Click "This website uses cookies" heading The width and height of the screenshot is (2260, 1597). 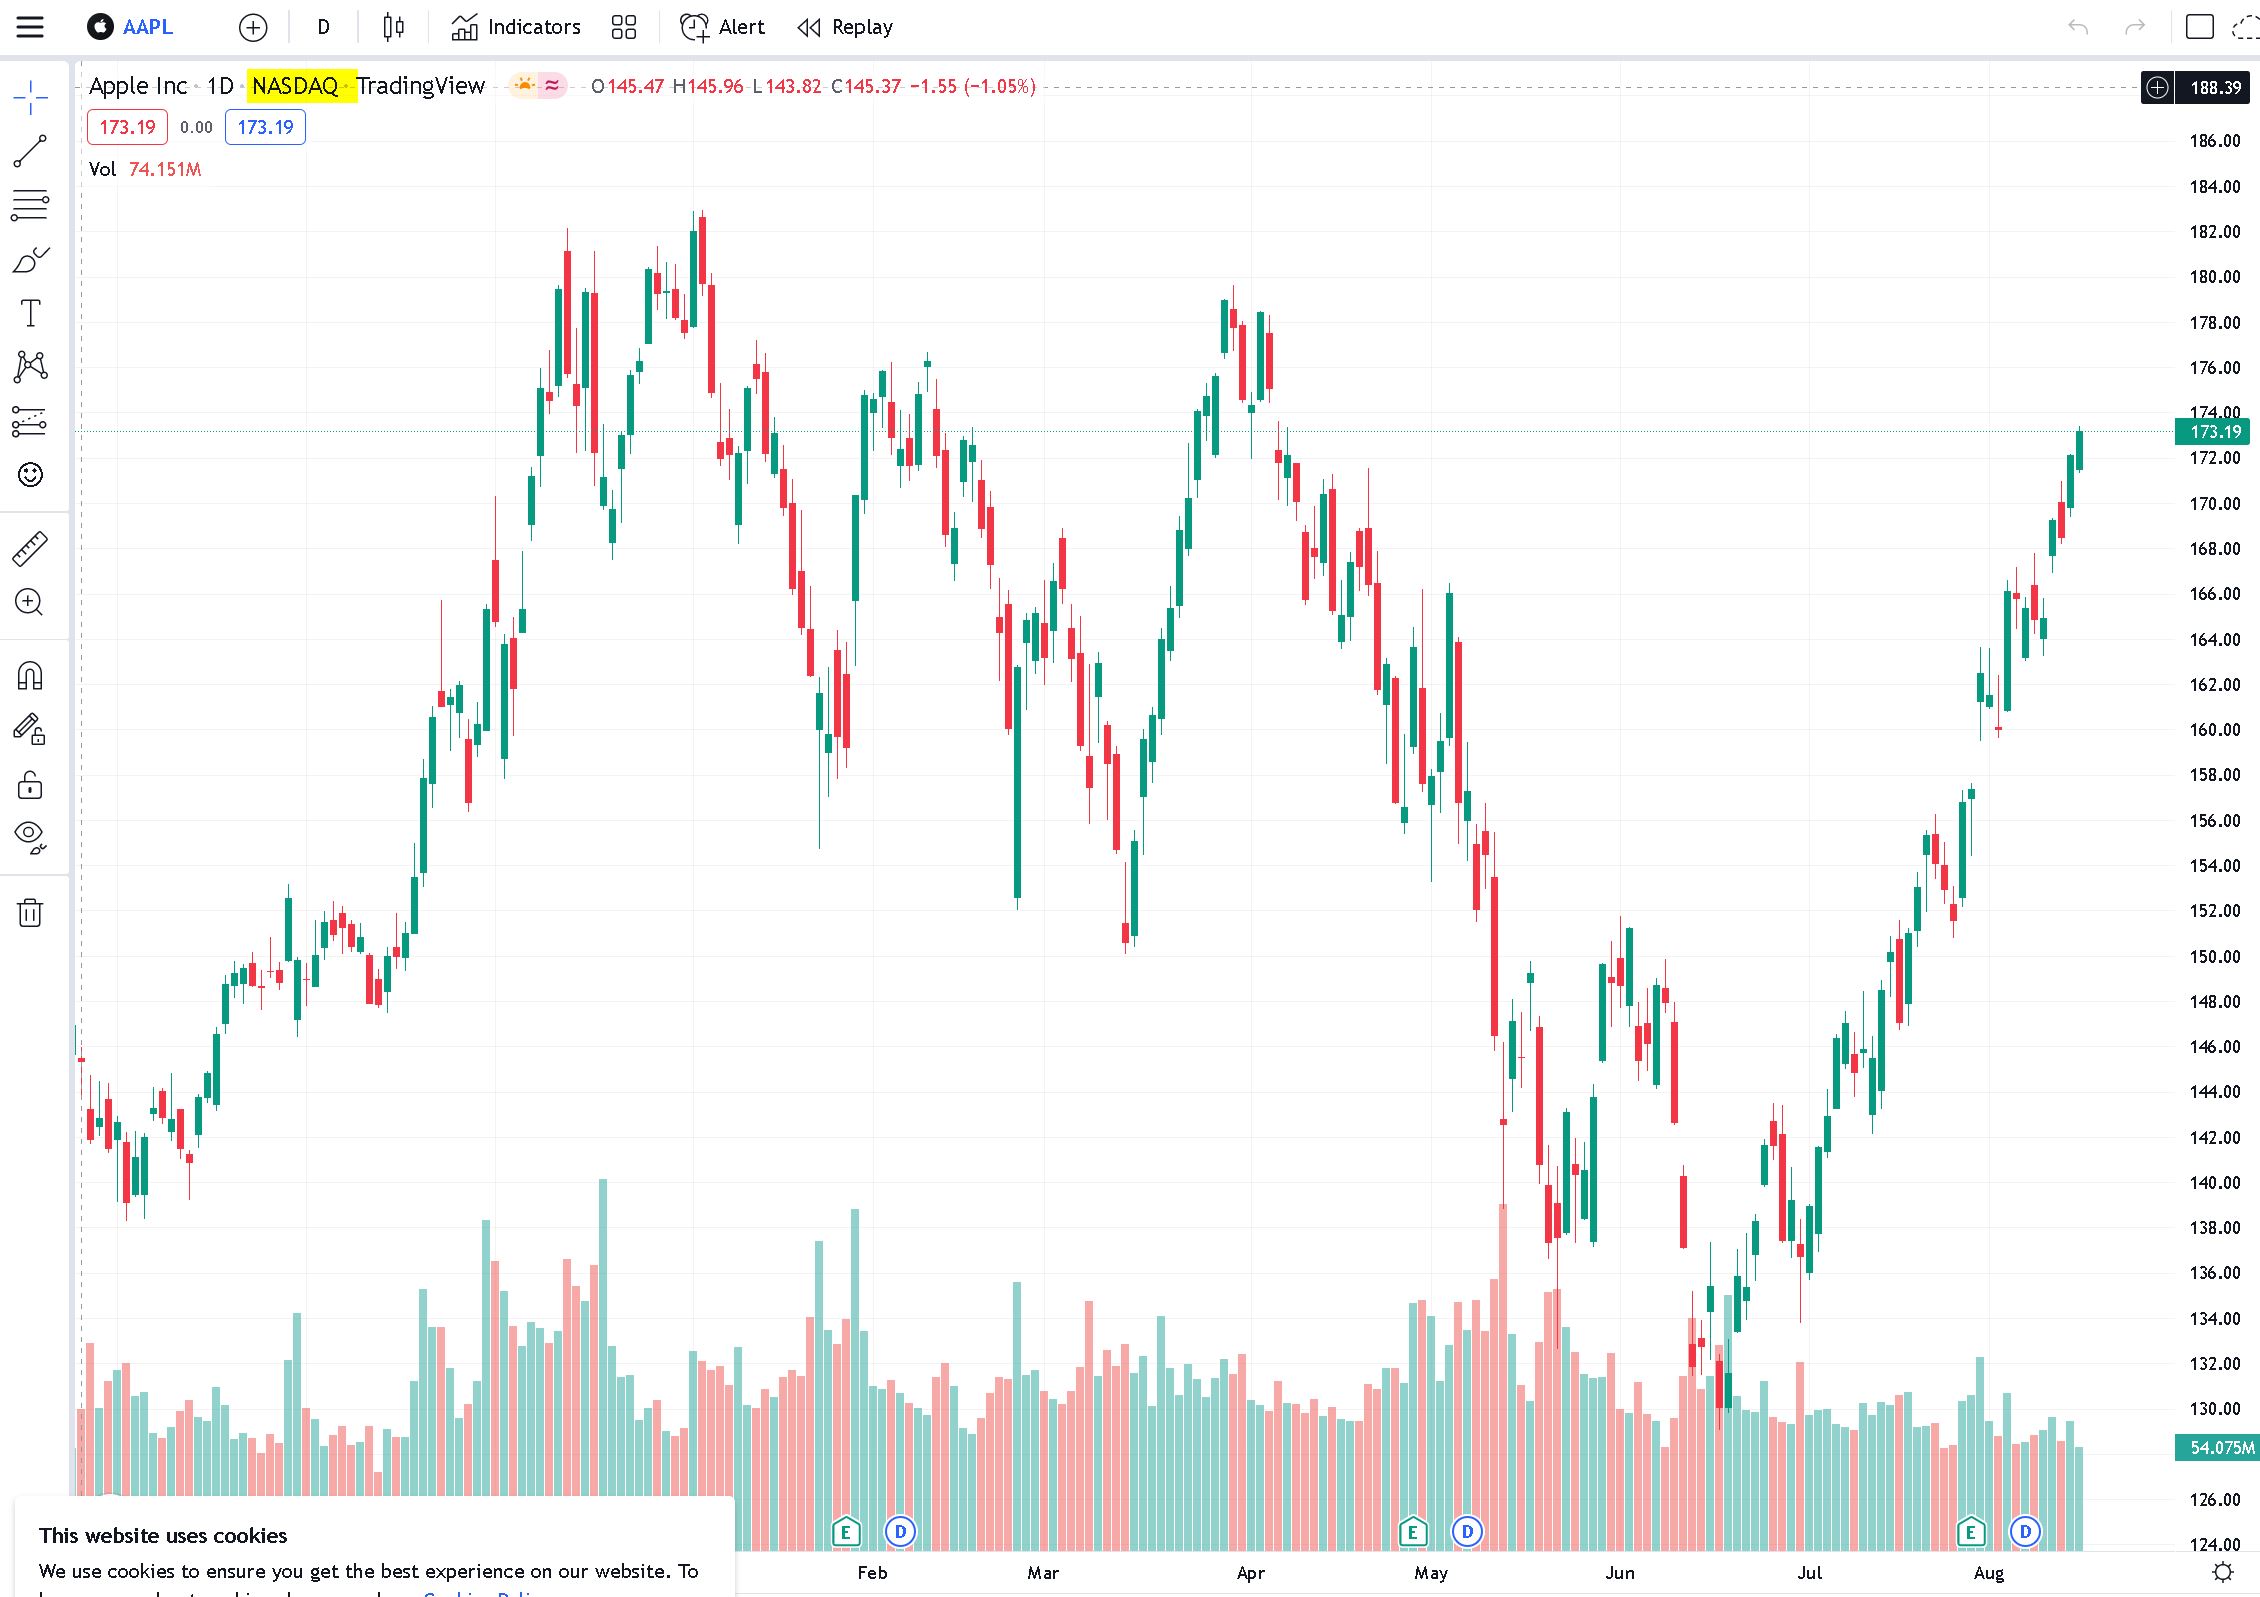163,1535
